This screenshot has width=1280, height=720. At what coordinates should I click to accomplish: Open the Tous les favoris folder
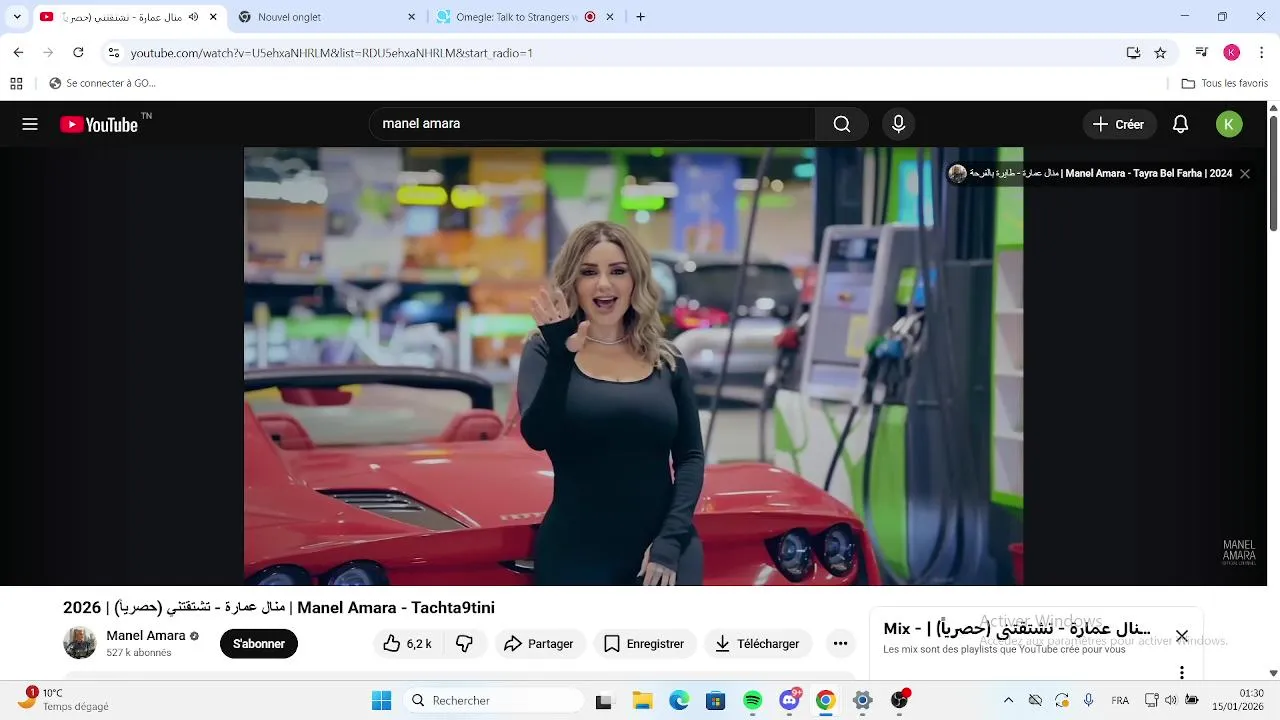point(1224,84)
